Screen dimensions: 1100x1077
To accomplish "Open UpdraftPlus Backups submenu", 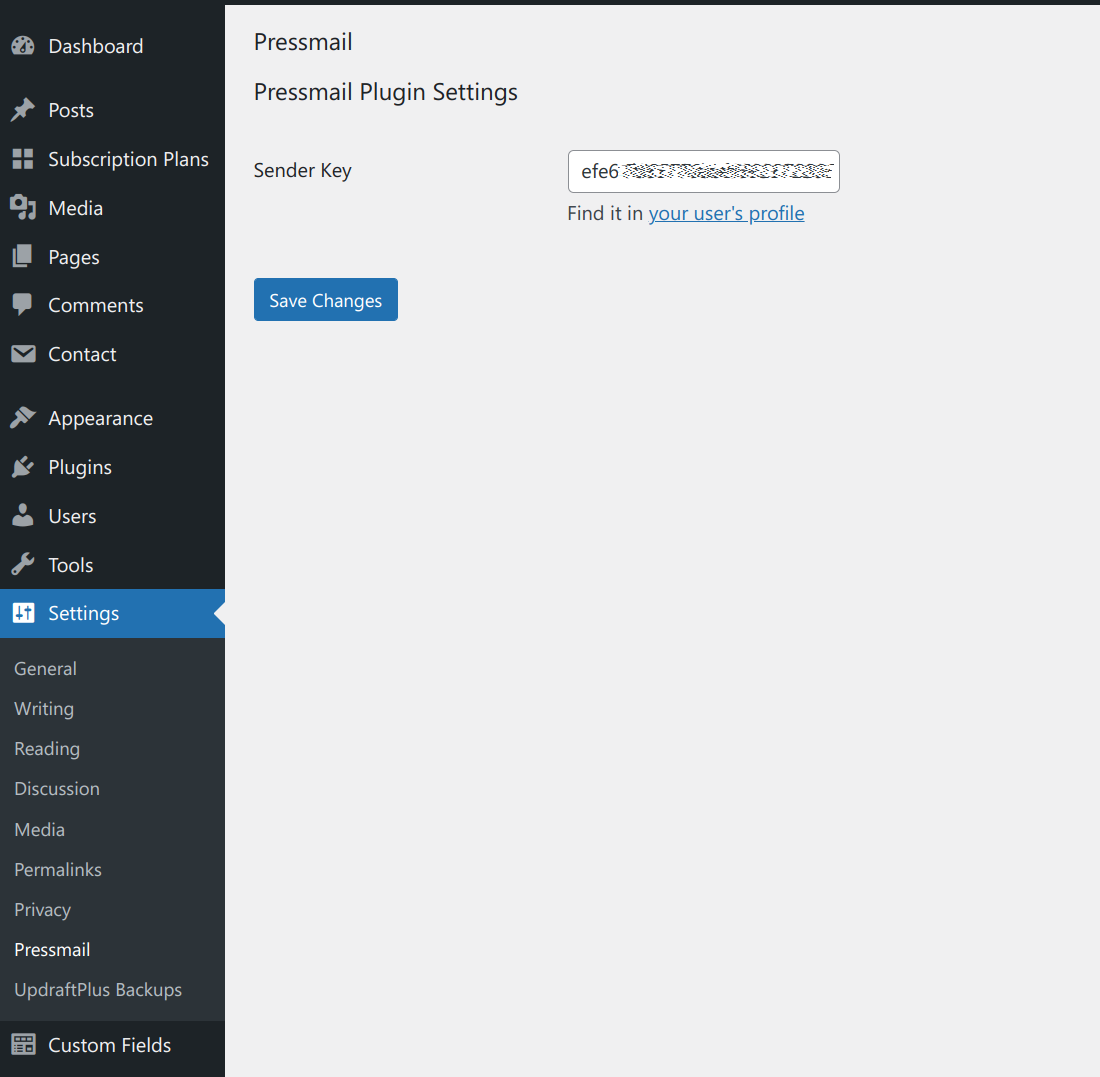I will (x=98, y=990).
